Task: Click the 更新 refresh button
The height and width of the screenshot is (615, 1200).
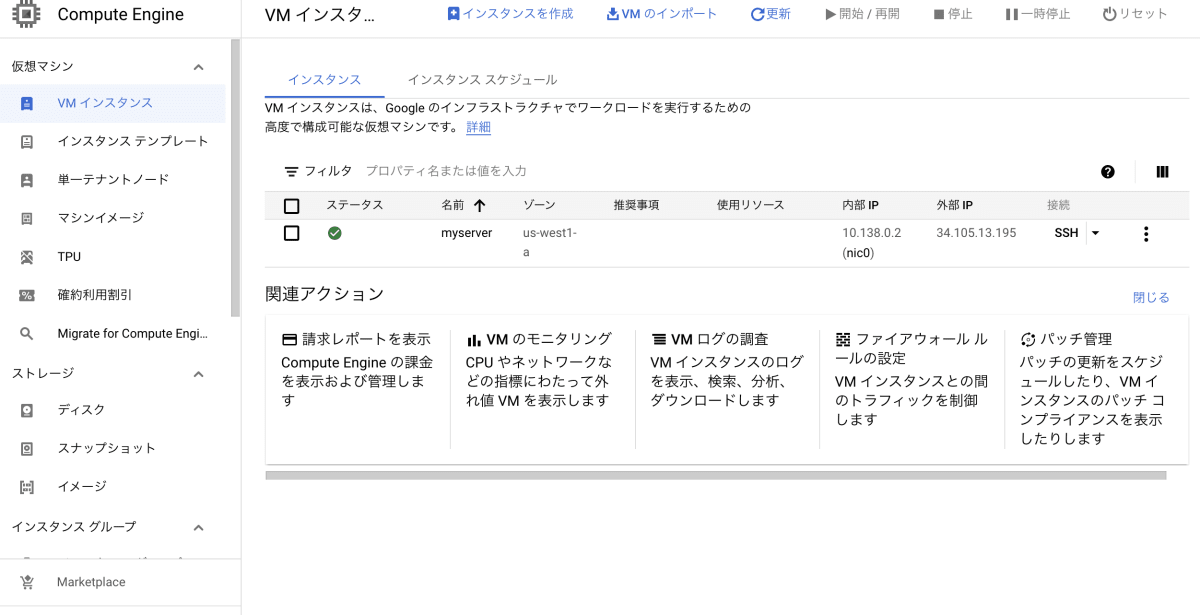Action: click(771, 14)
